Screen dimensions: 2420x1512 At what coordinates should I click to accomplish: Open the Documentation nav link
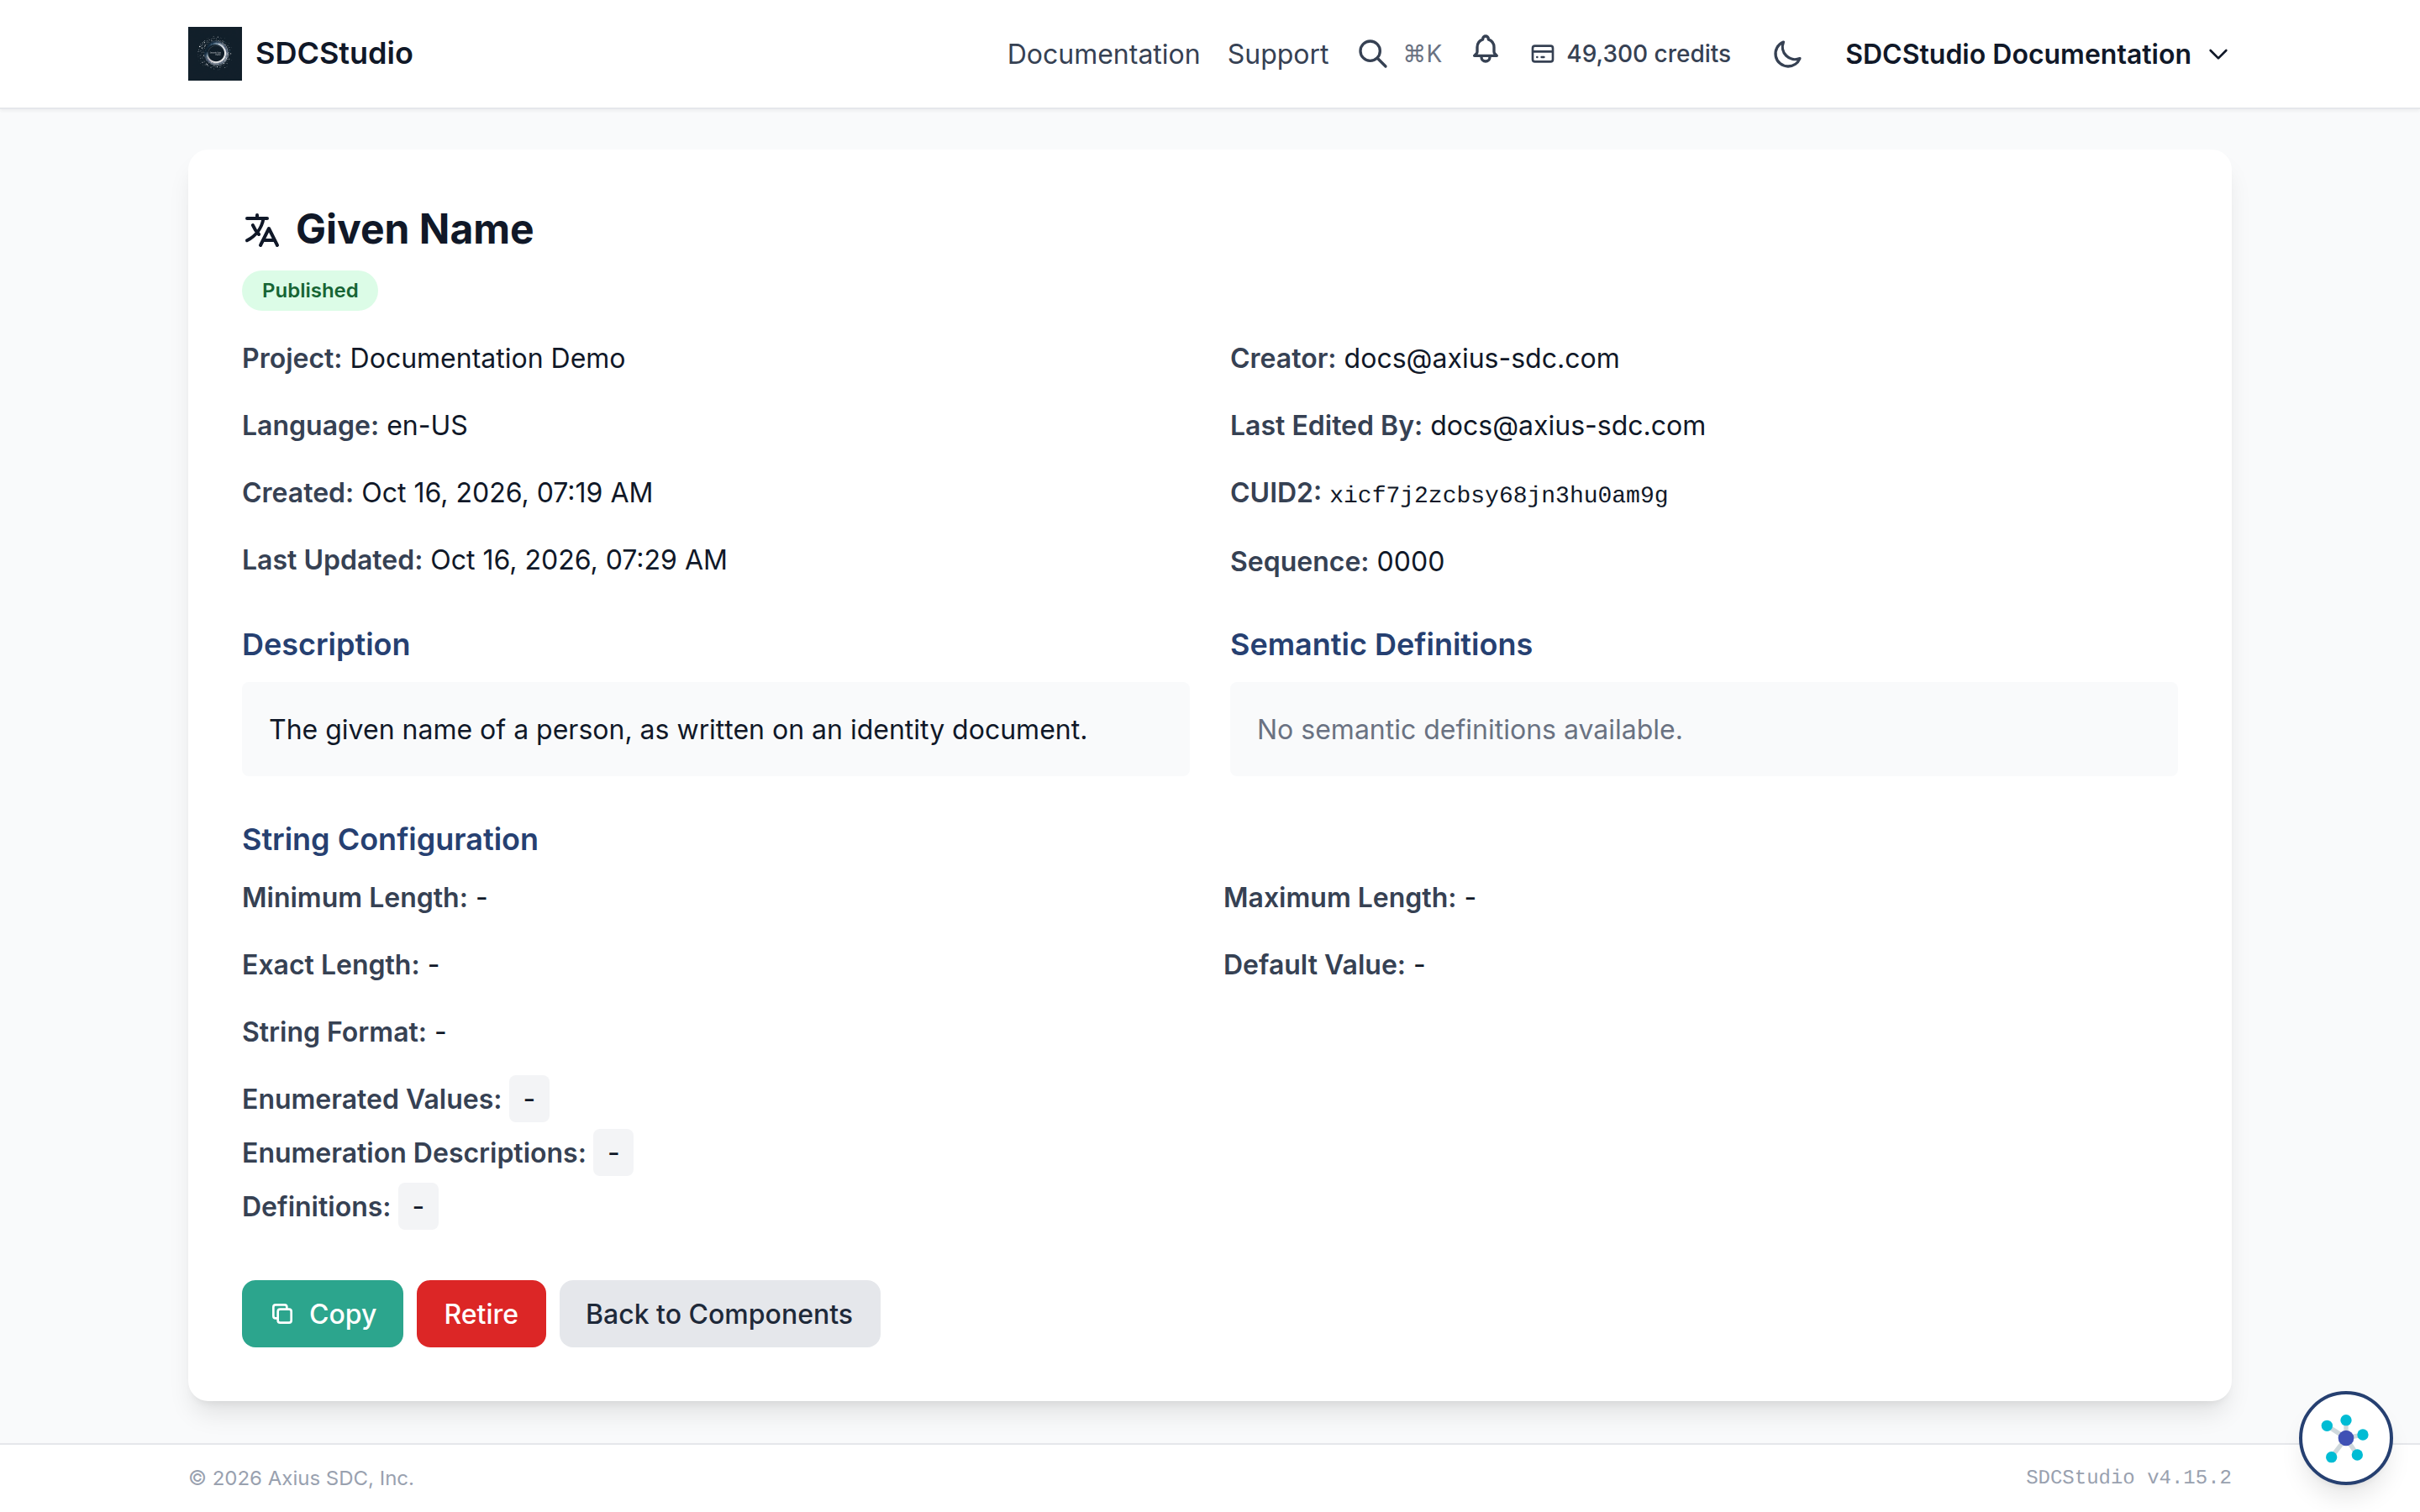coord(1103,54)
